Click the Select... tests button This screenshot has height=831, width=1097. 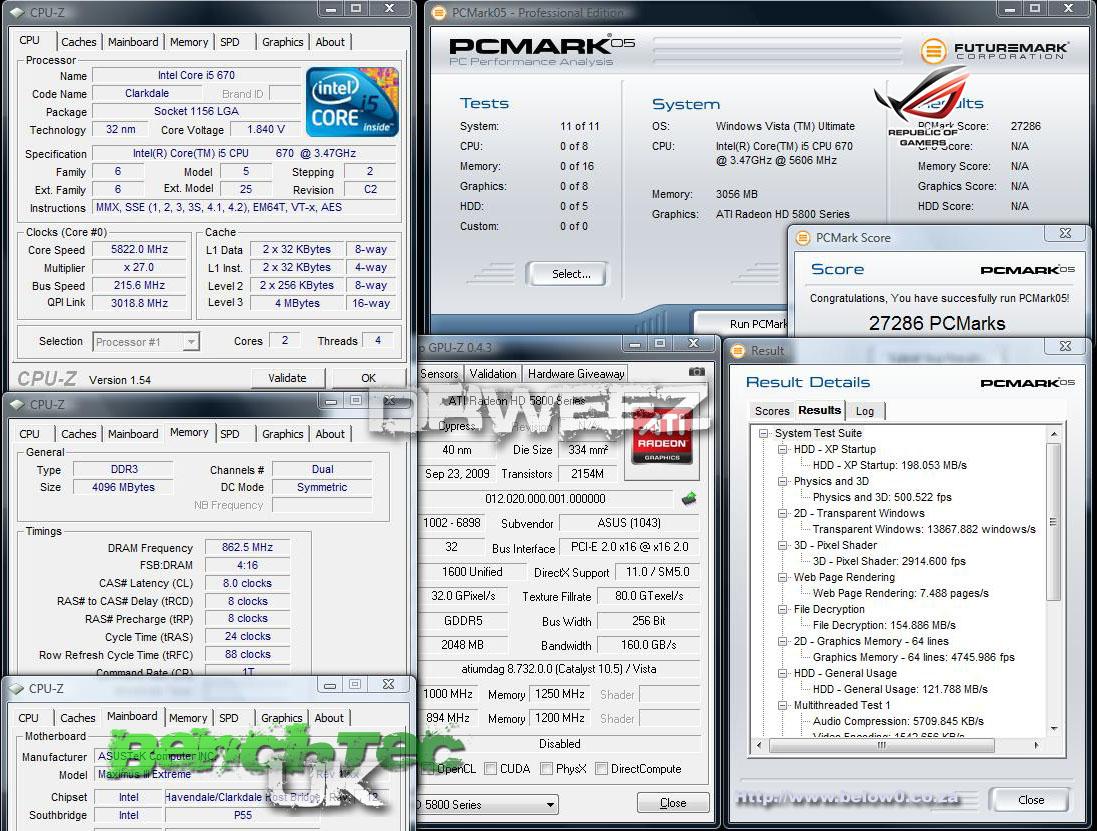pos(568,274)
